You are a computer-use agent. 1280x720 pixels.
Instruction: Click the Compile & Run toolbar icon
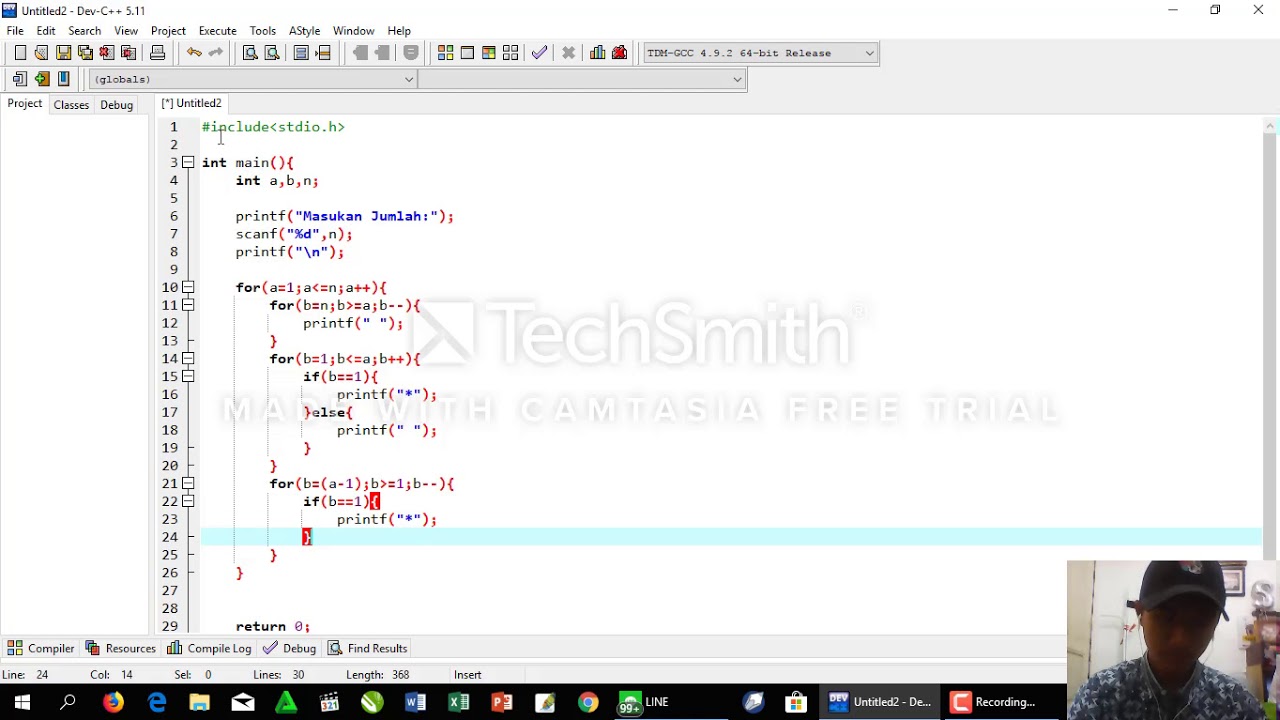click(489, 53)
